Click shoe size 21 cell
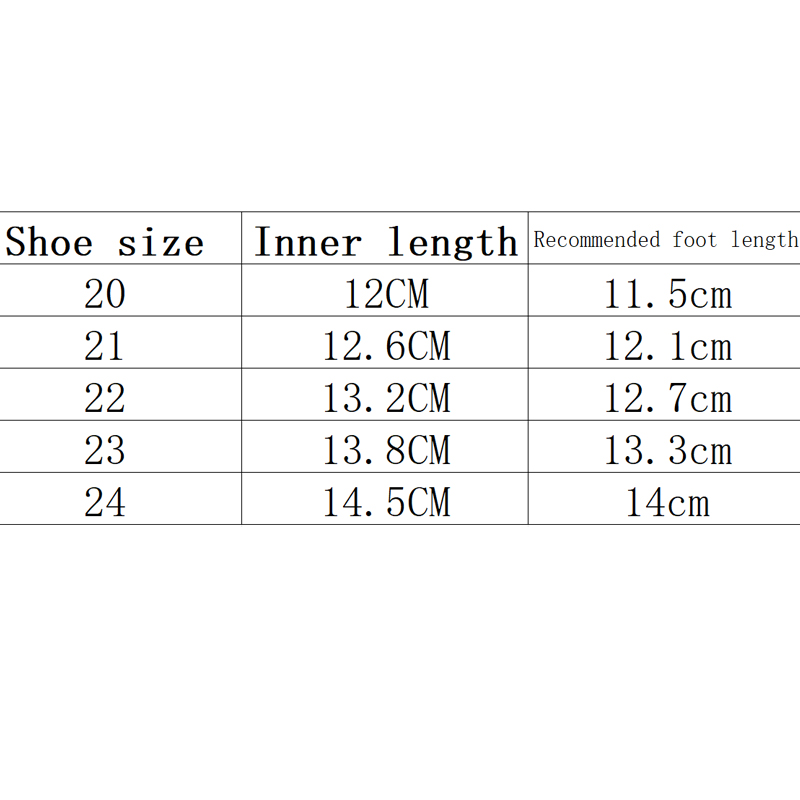800x800 pixels. [105, 346]
